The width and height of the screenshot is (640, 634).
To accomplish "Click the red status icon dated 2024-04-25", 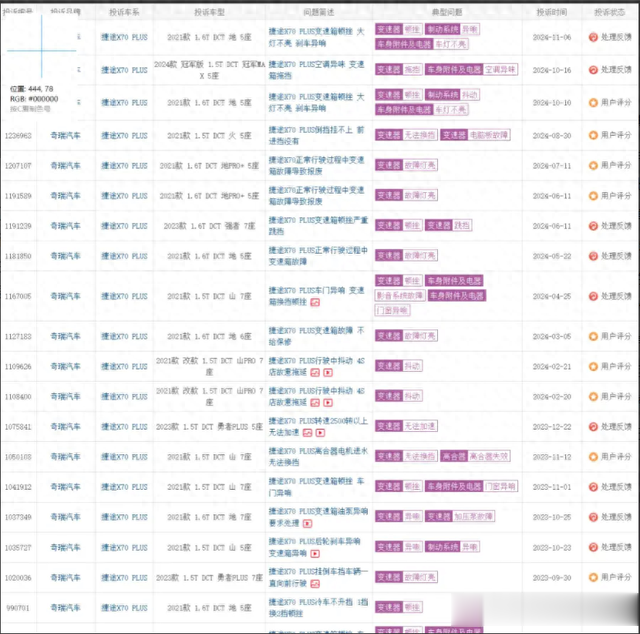I will [x=593, y=296].
